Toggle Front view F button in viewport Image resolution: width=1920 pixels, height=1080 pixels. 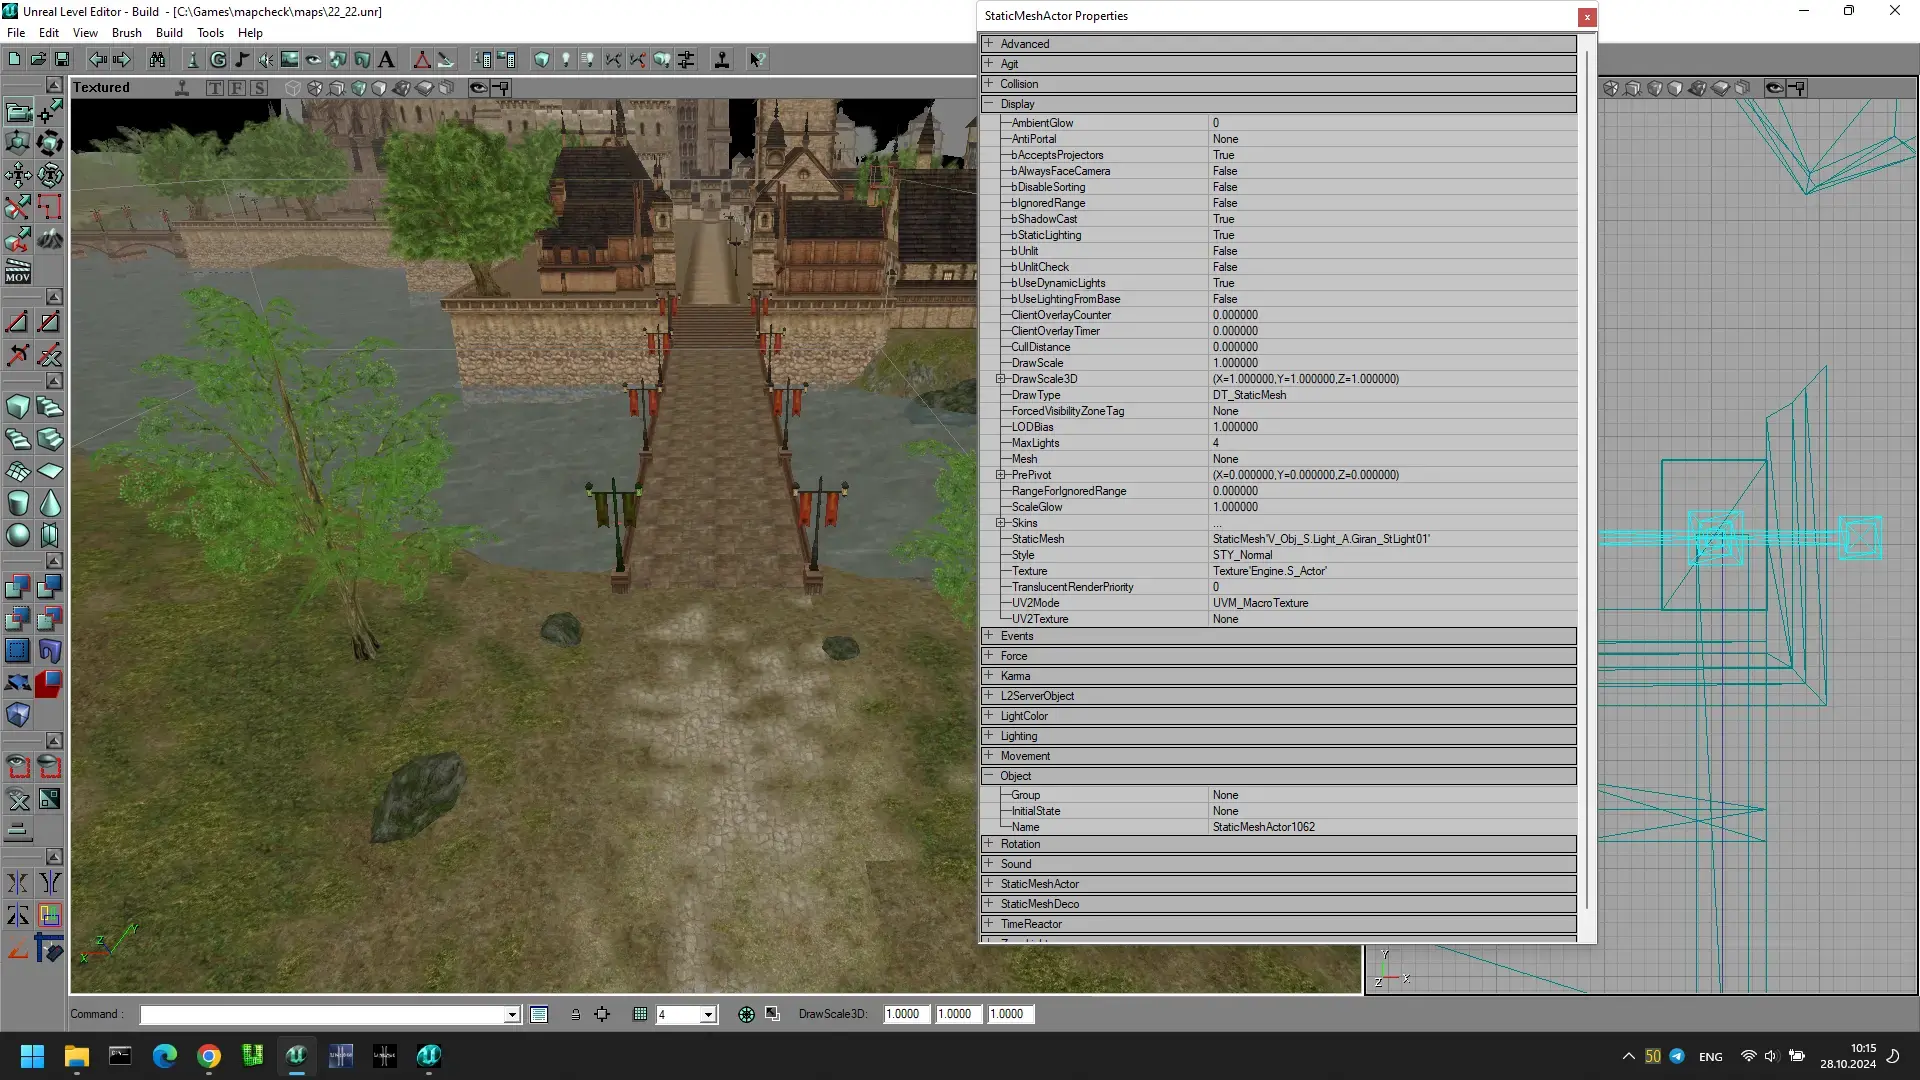[237, 88]
